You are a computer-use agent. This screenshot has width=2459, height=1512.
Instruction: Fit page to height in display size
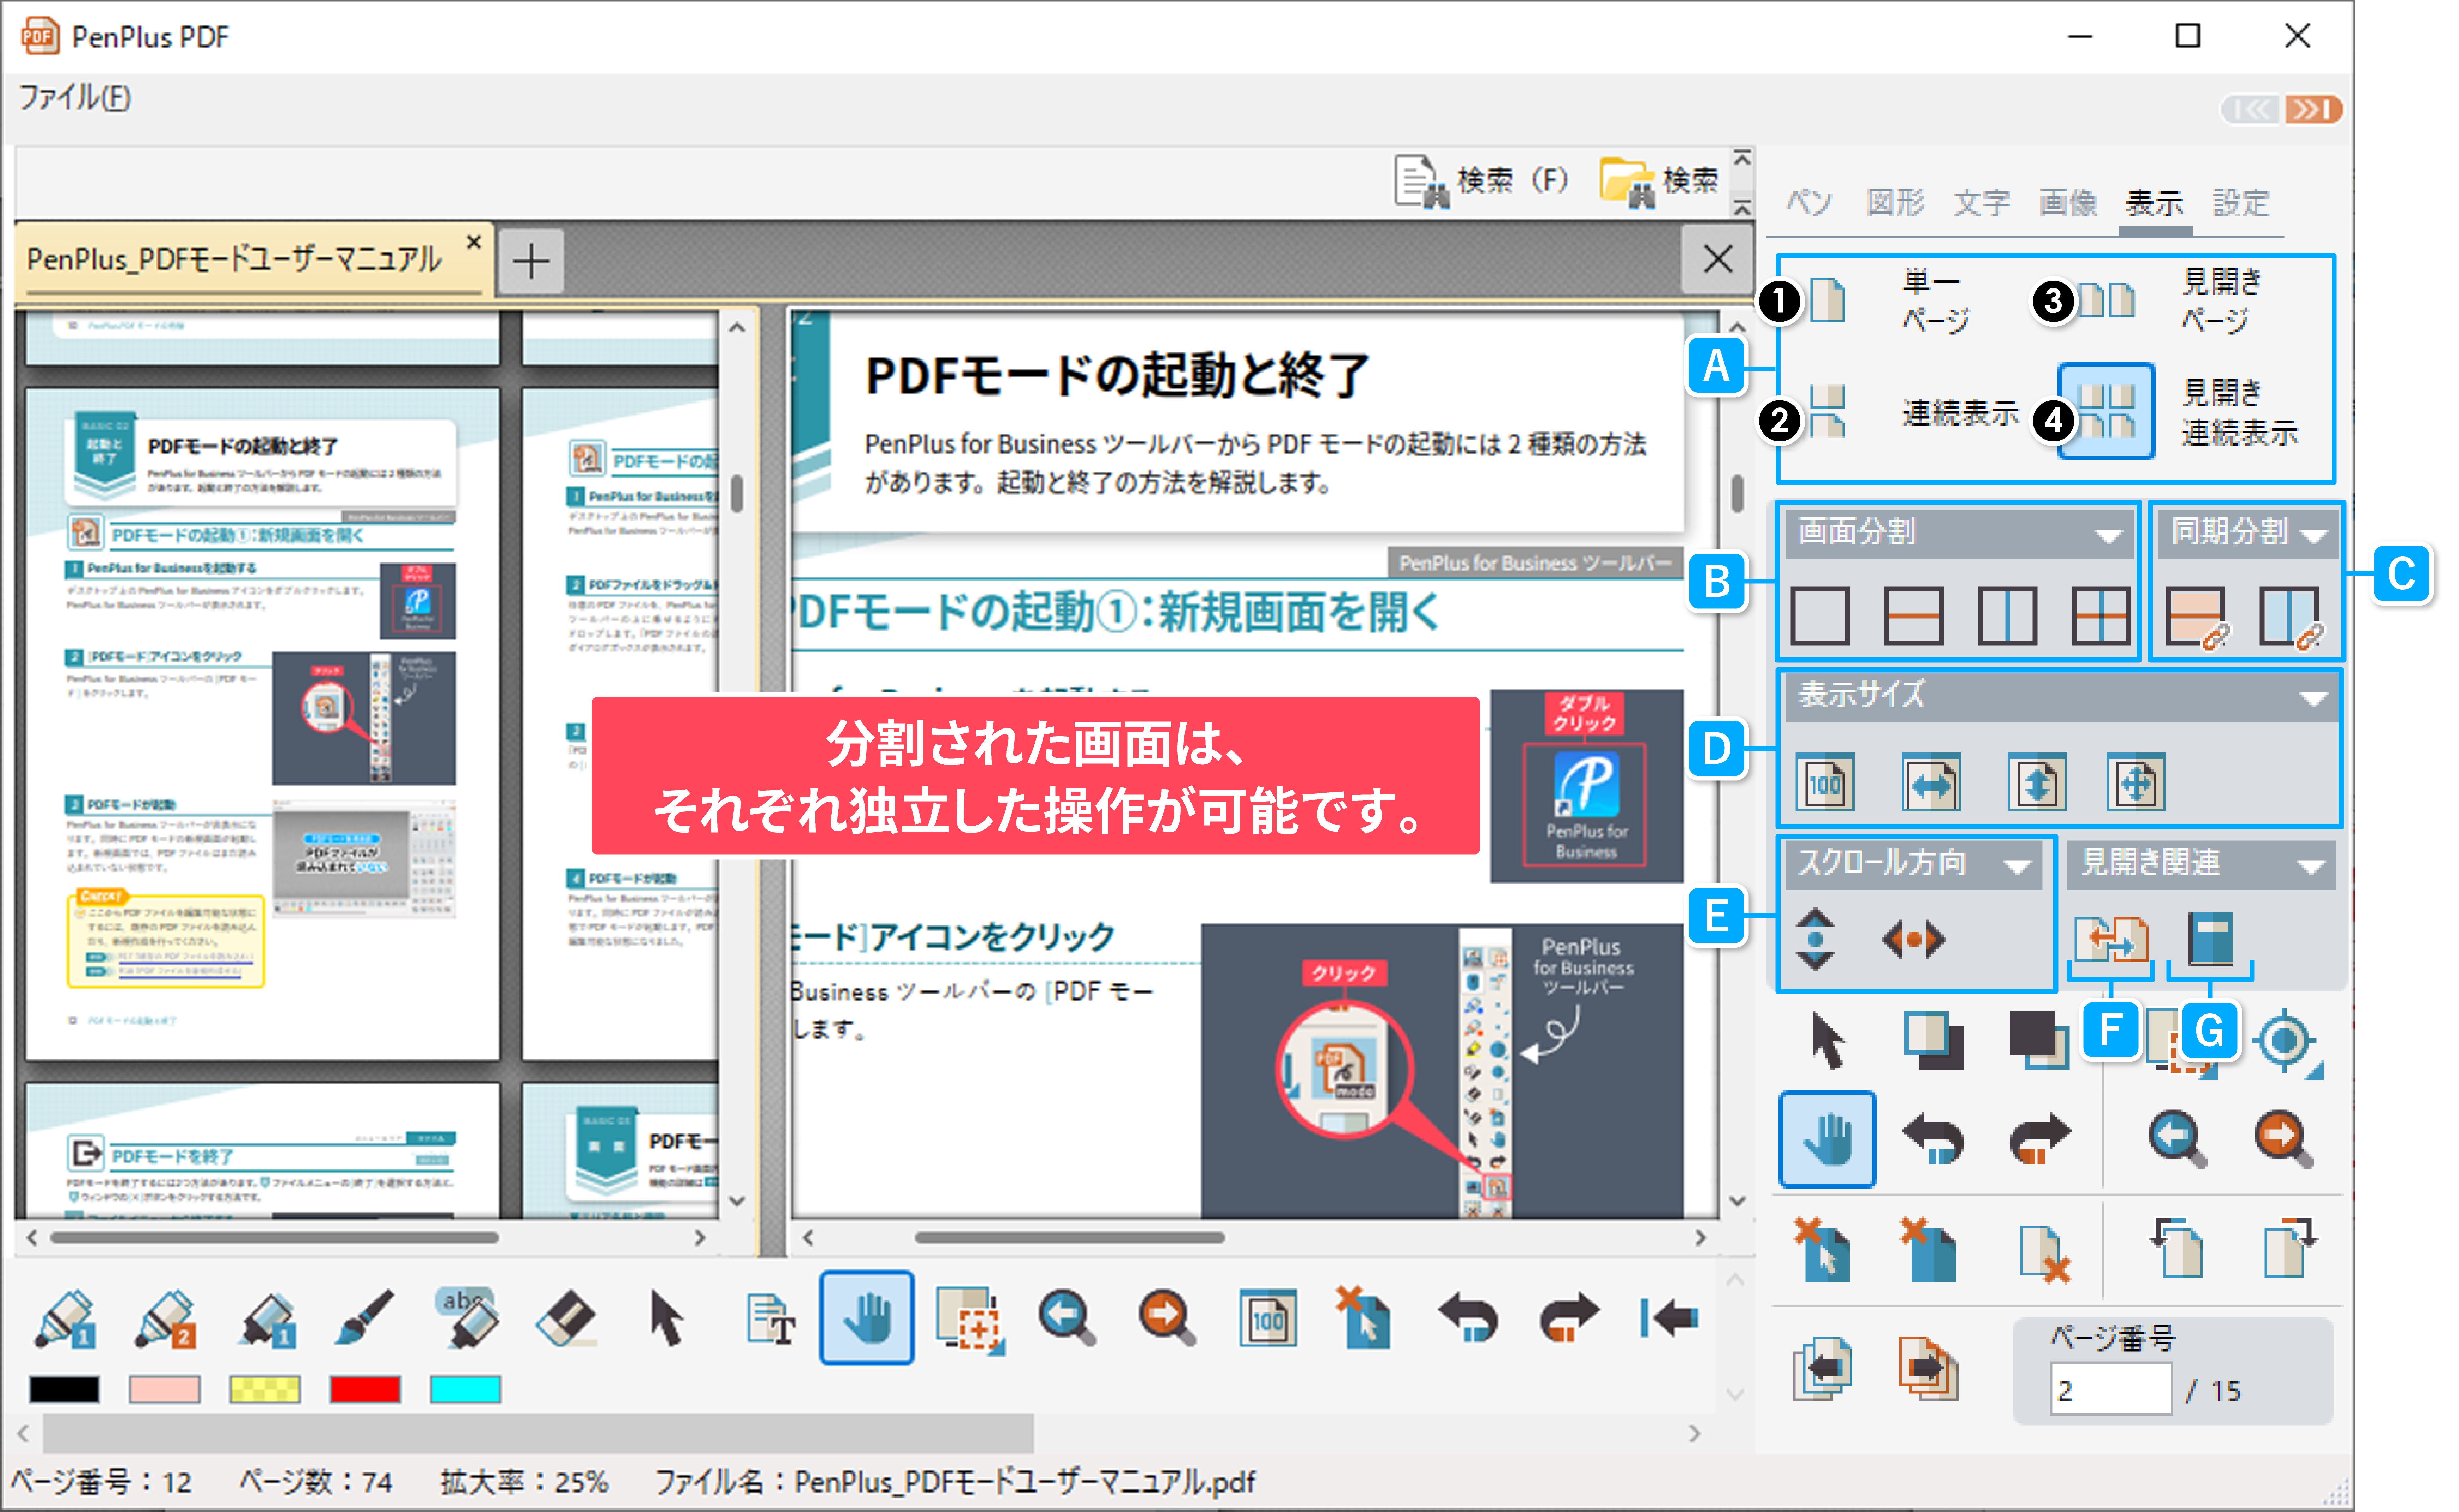(x=2037, y=782)
